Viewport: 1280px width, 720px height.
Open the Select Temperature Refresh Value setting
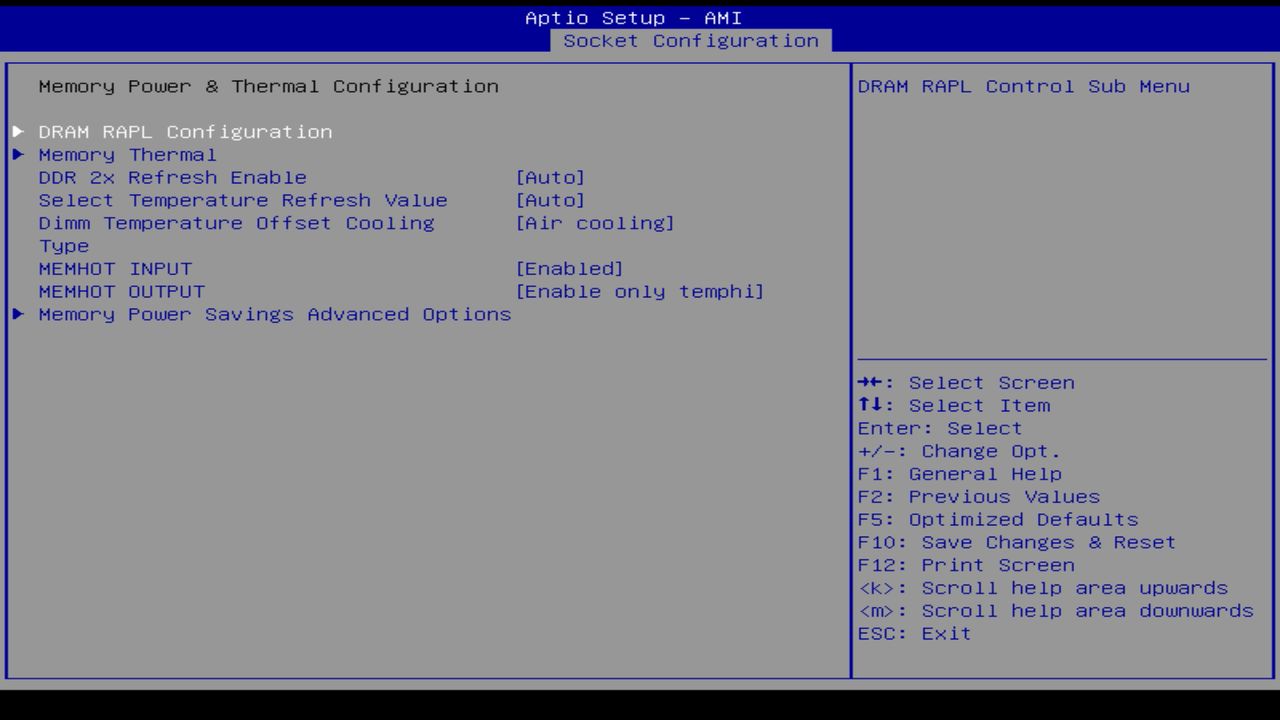(551, 200)
